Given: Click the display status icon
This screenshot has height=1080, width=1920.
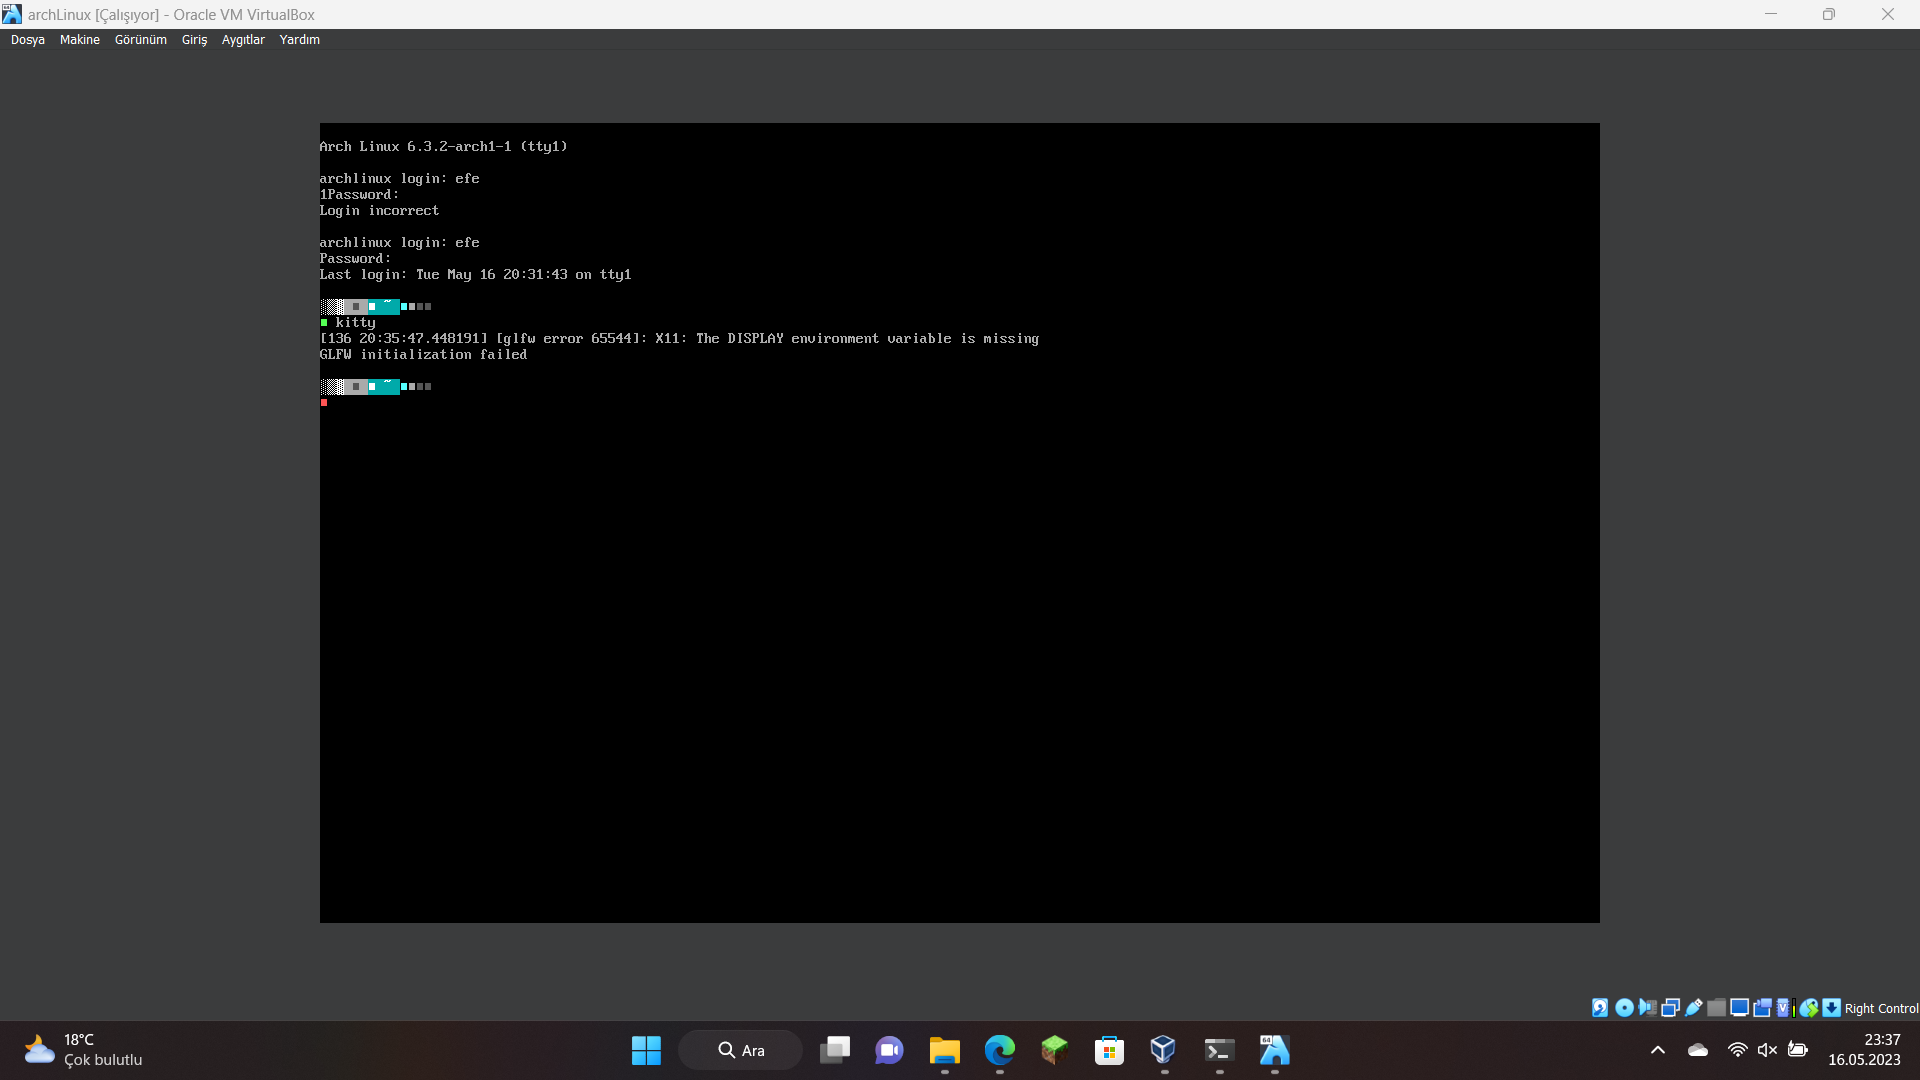Looking at the screenshot, I should pos(1739,1008).
